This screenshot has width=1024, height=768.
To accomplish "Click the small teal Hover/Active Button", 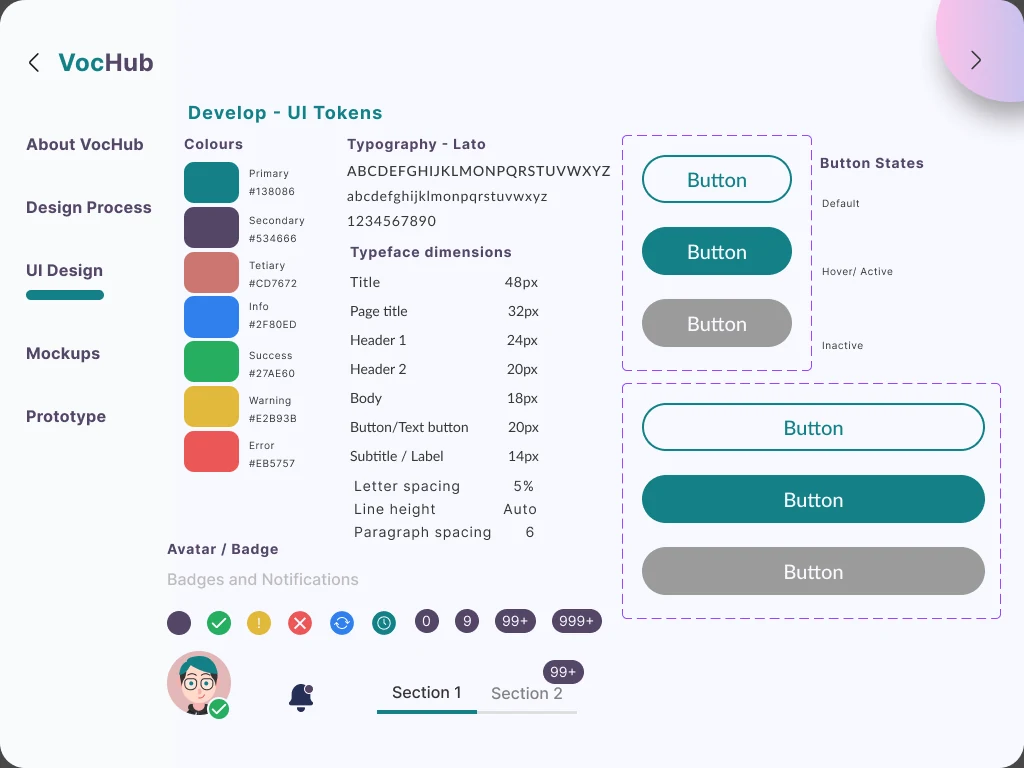I will pyautogui.click(x=717, y=251).
